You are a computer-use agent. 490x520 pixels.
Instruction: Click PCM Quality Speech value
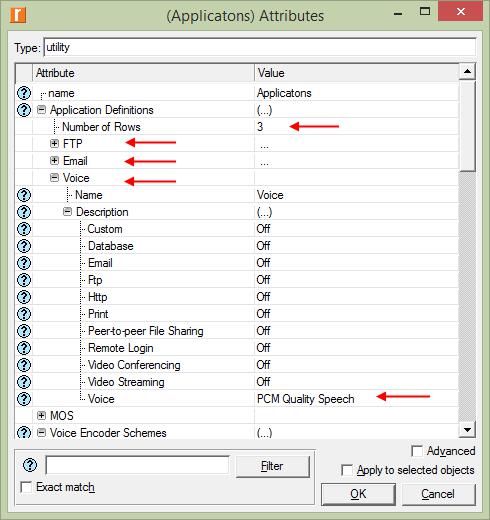point(306,399)
